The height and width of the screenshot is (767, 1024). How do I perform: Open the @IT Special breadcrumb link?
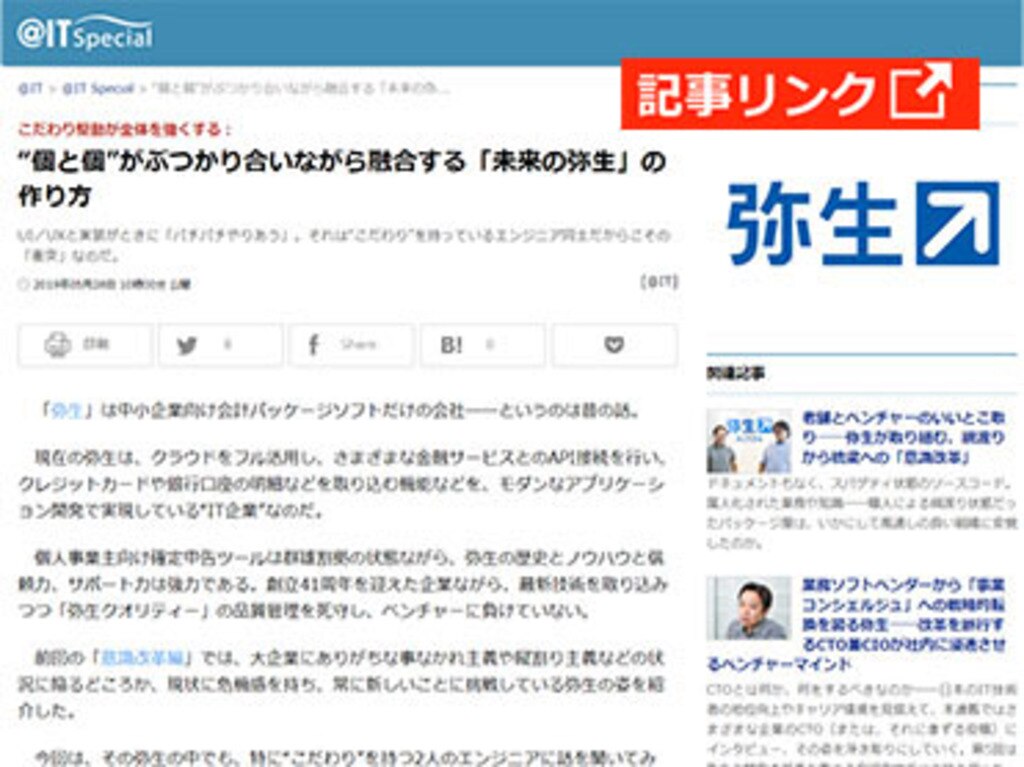(98, 88)
